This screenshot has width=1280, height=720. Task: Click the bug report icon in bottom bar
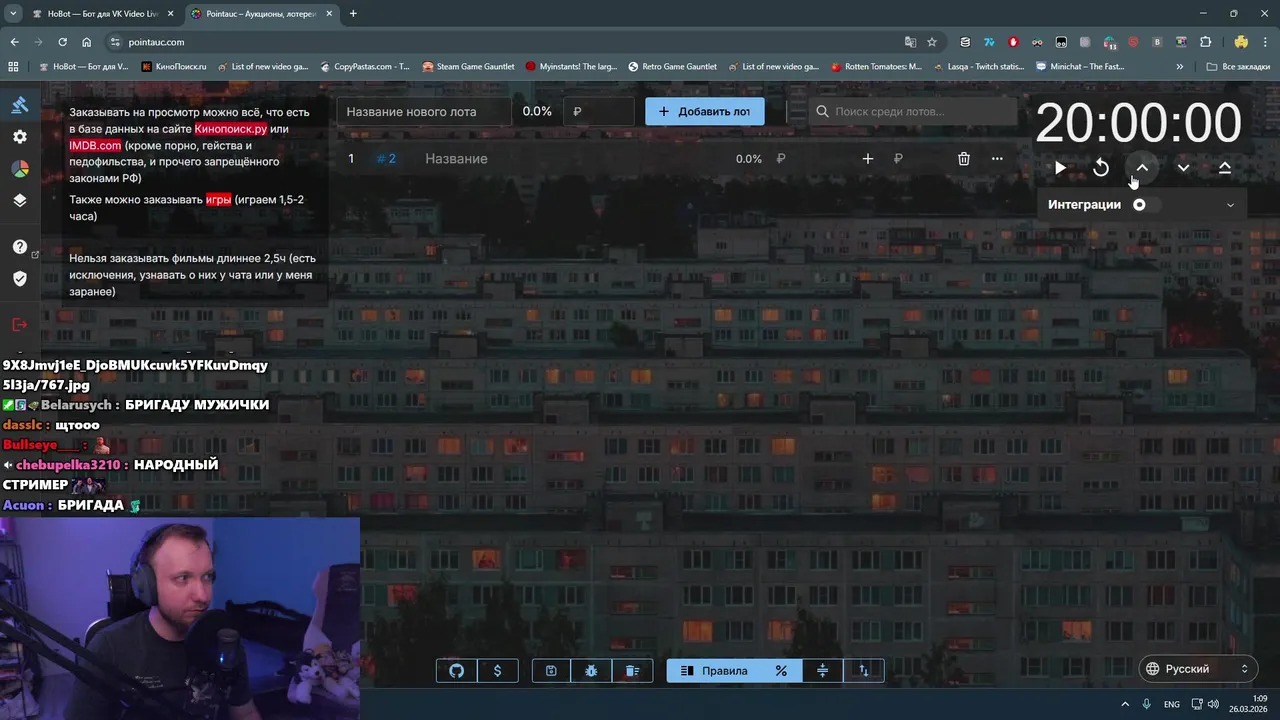[x=591, y=671]
